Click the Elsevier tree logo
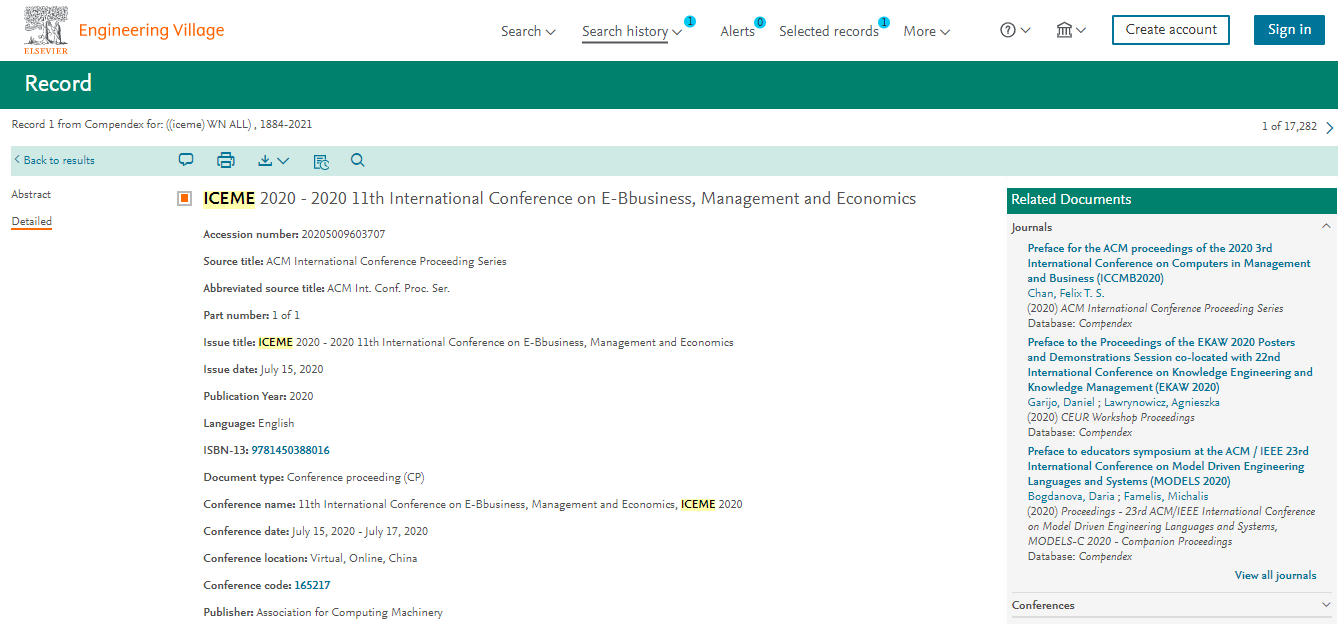The width and height of the screenshot is (1338, 624). (46, 30)
